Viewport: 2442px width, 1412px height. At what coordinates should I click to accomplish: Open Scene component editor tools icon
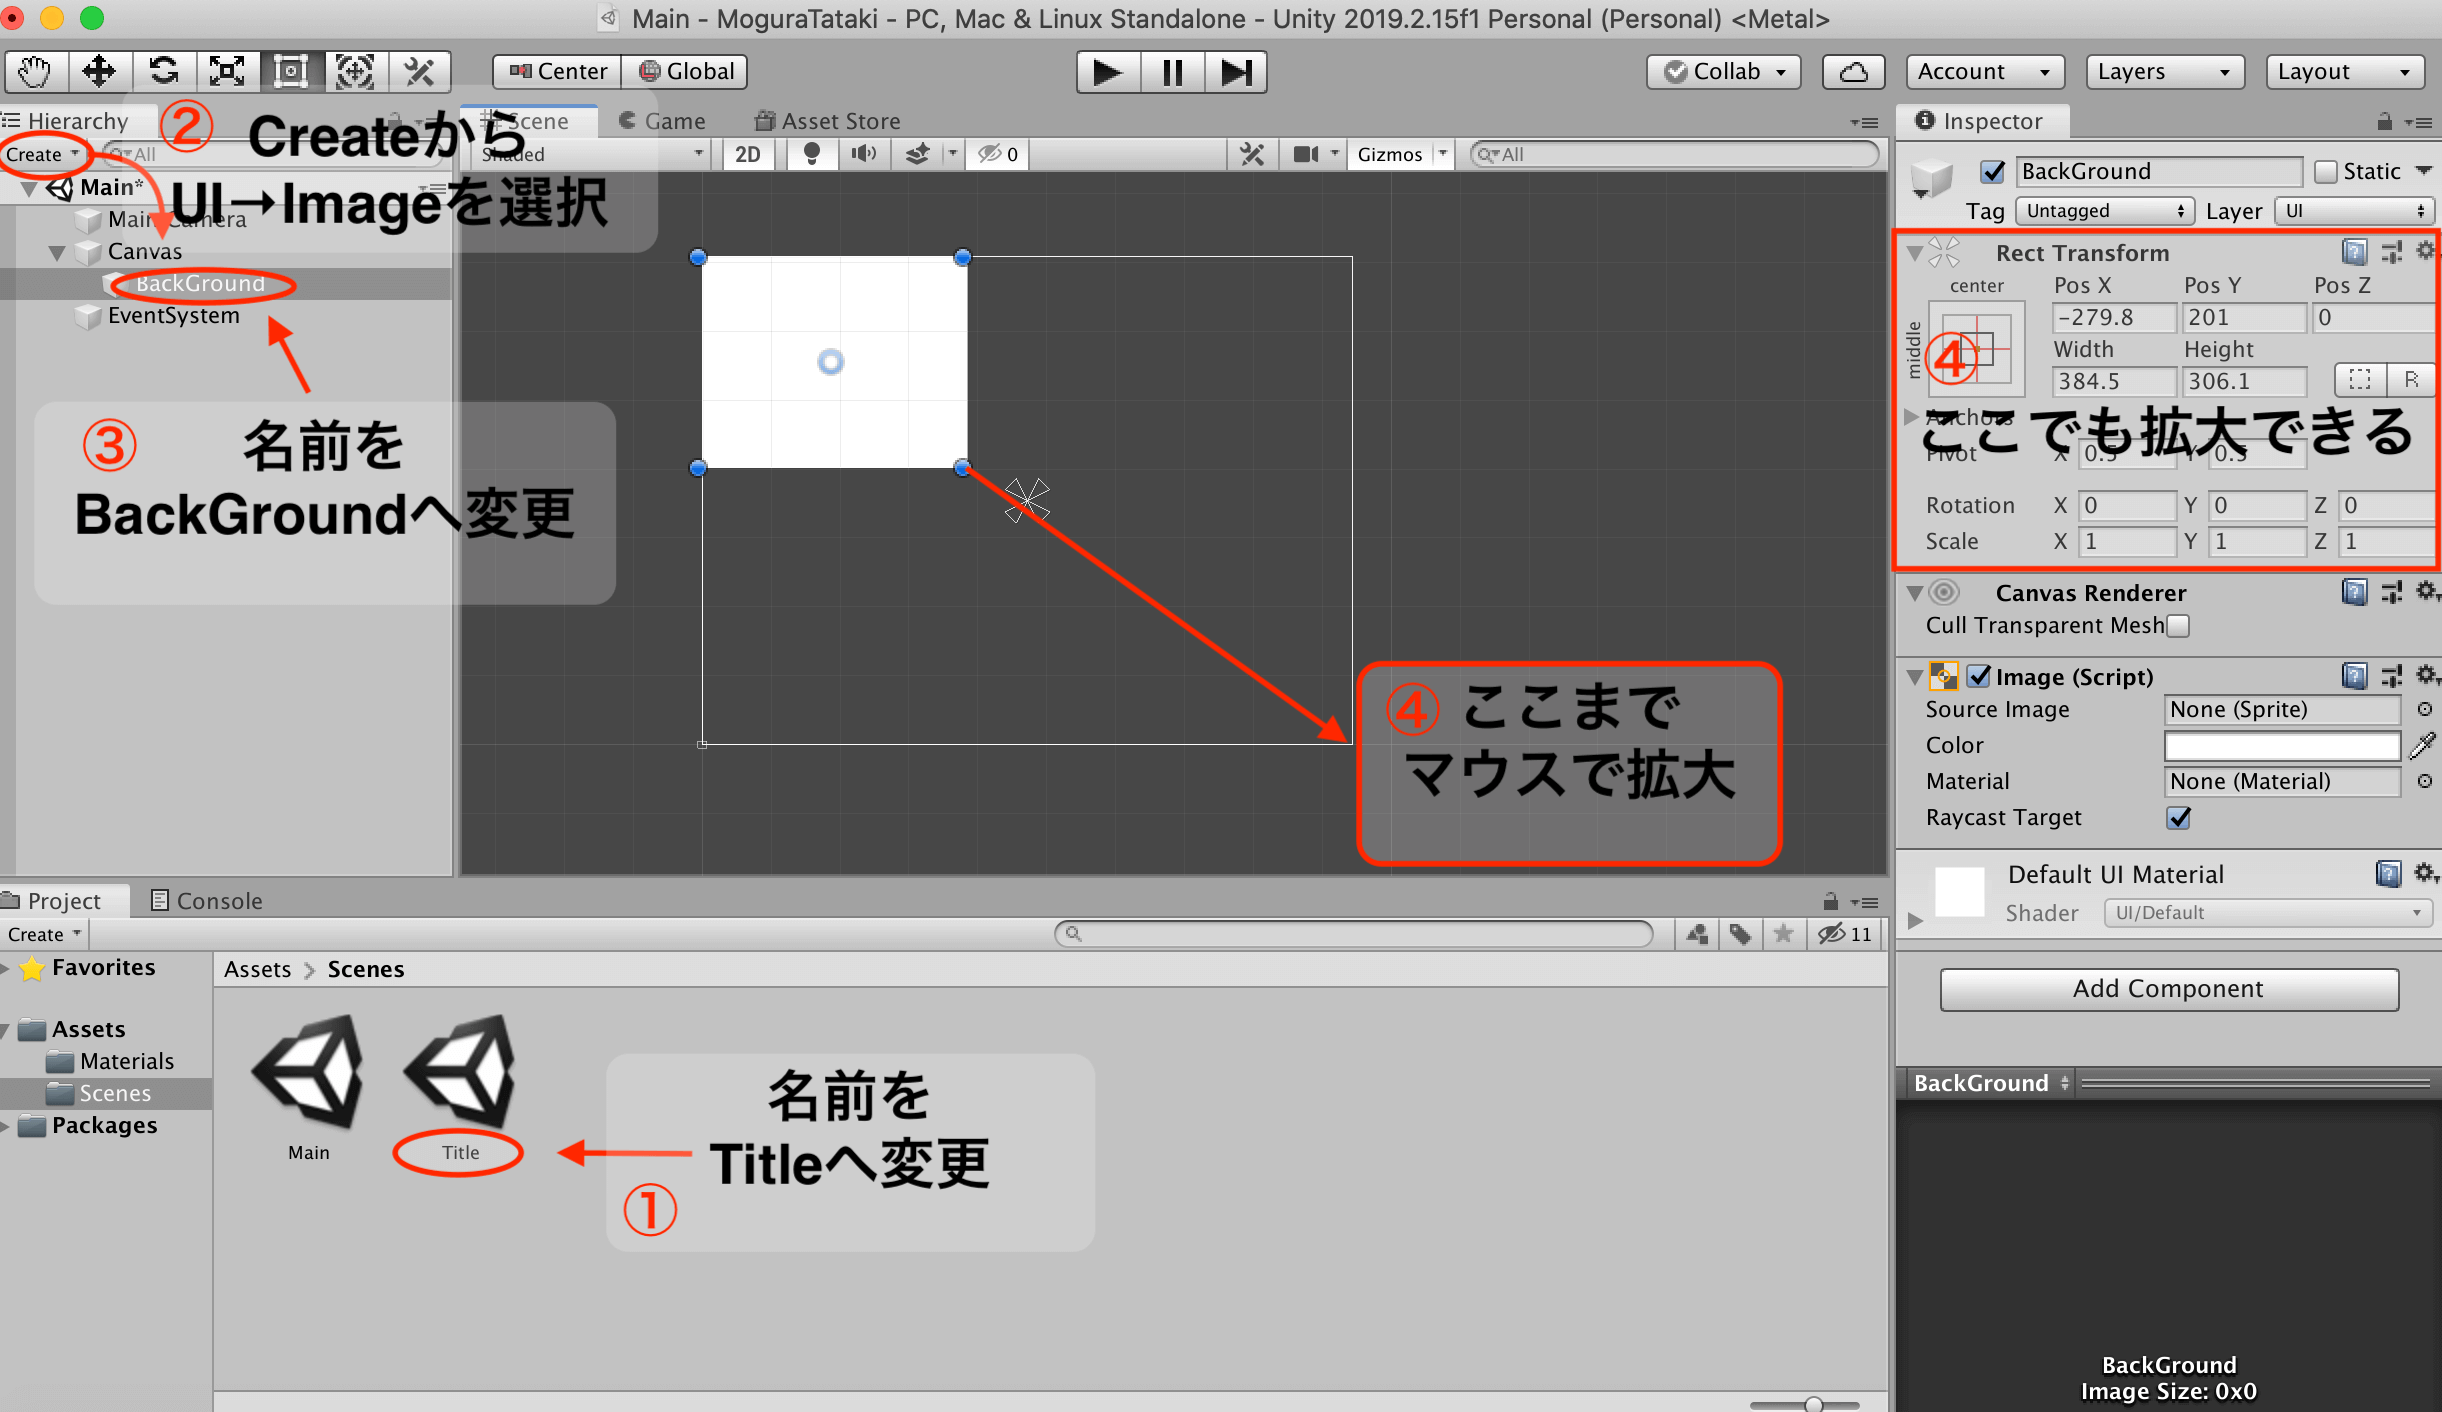point(1252,154)
